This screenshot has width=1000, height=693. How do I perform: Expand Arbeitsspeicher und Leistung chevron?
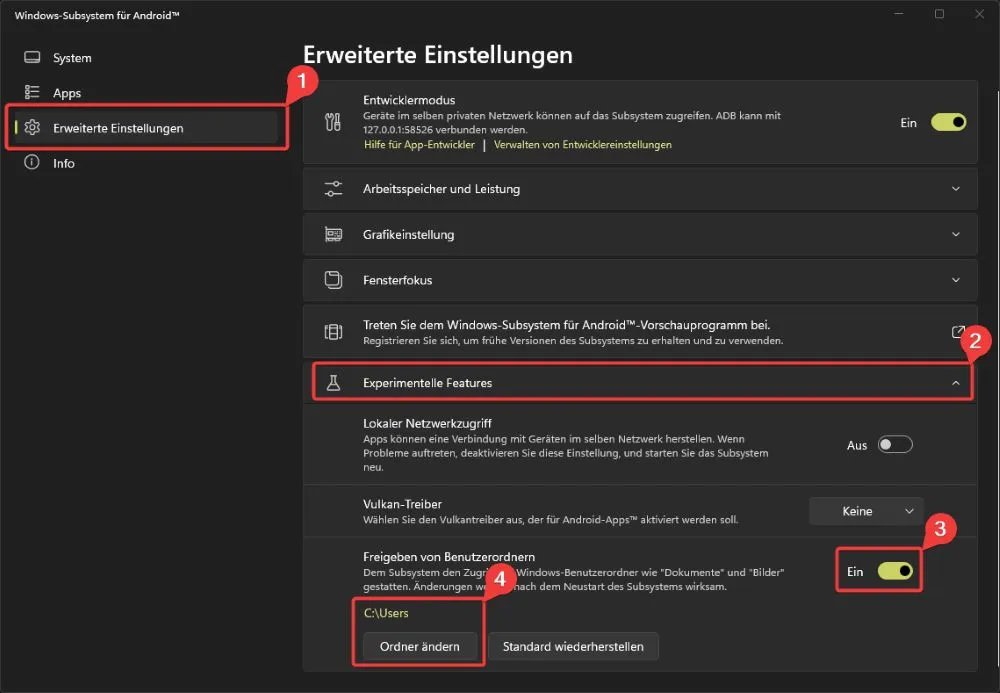click(x=955, y=189)
